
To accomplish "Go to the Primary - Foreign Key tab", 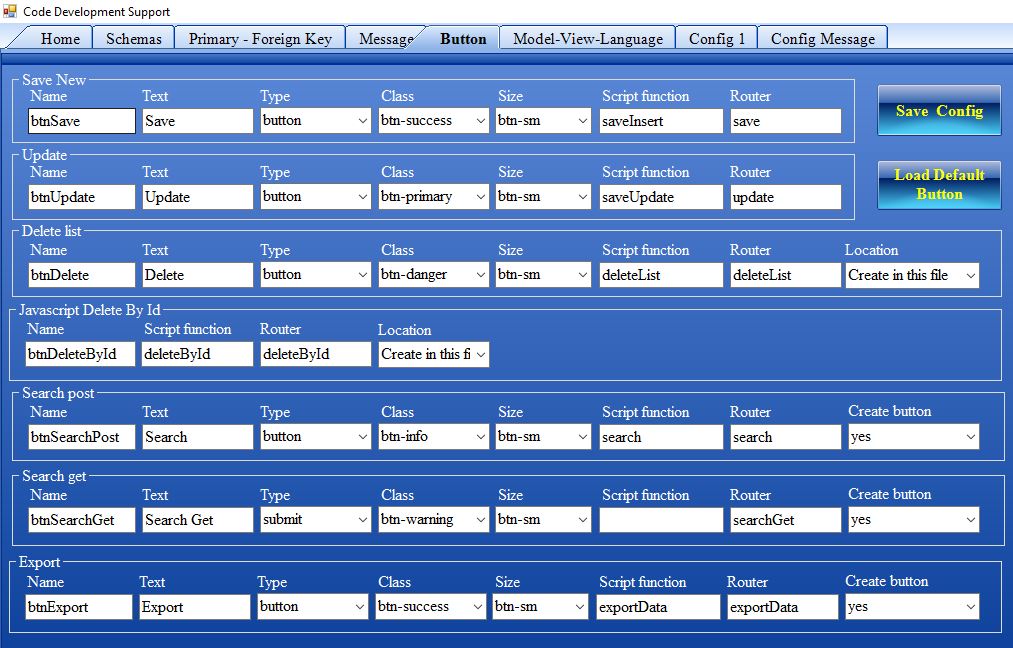I will 259,39.
